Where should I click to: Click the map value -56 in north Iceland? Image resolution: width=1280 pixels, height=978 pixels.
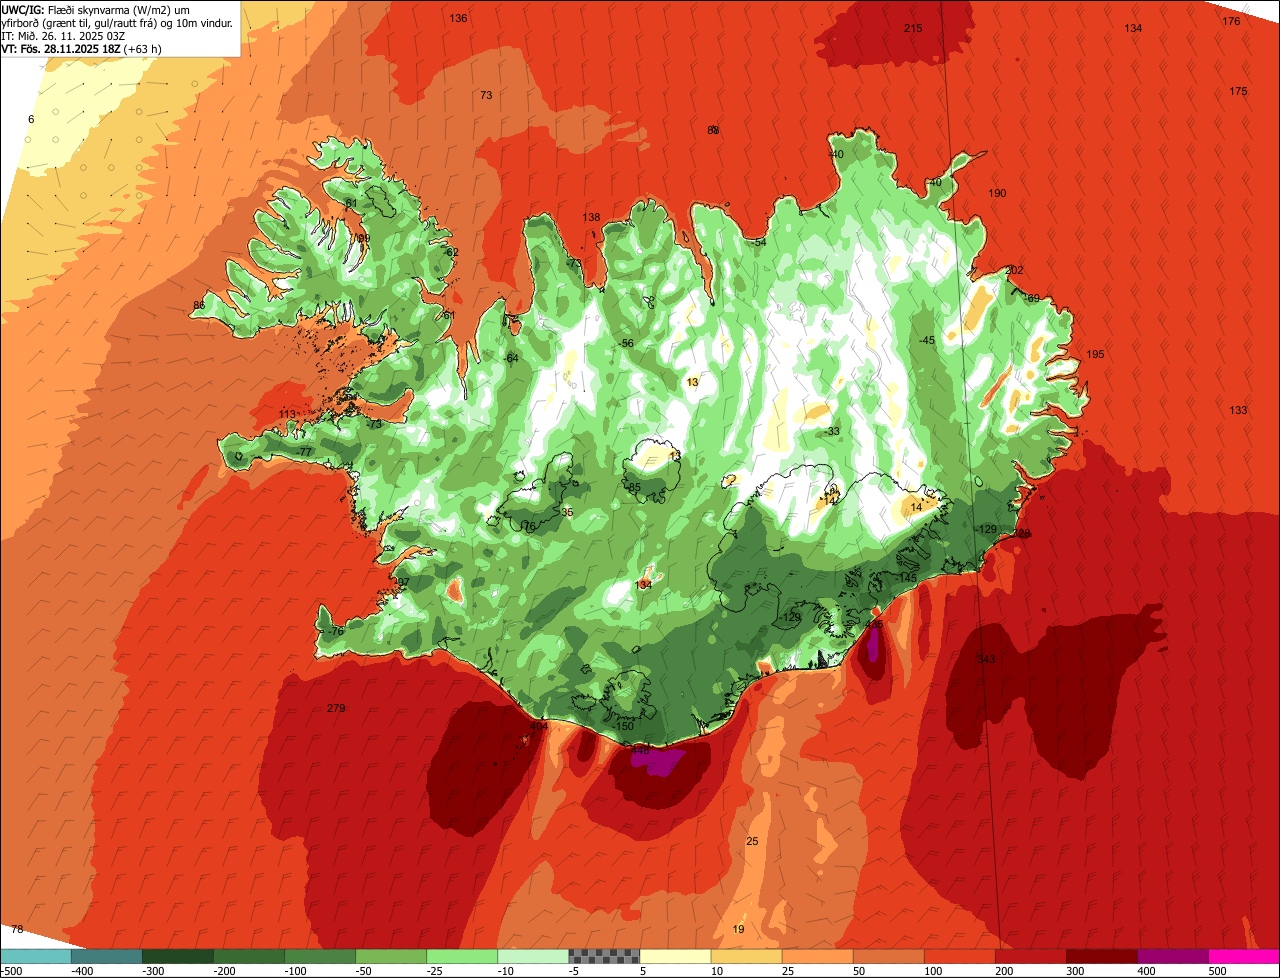[x=626, y=343]
